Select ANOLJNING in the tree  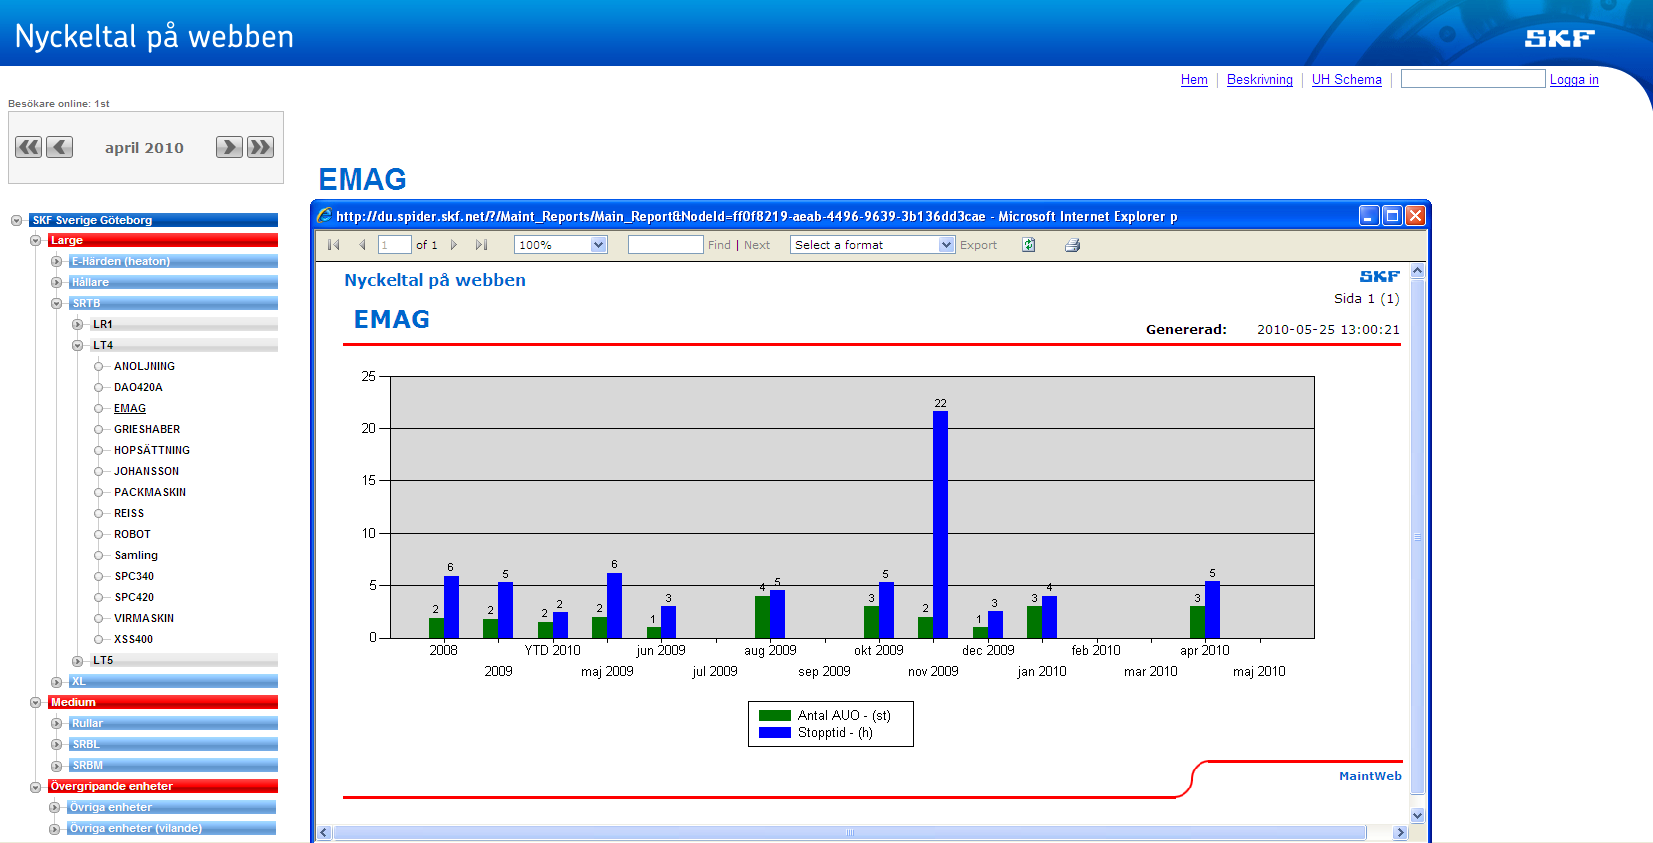coord(144,367)
